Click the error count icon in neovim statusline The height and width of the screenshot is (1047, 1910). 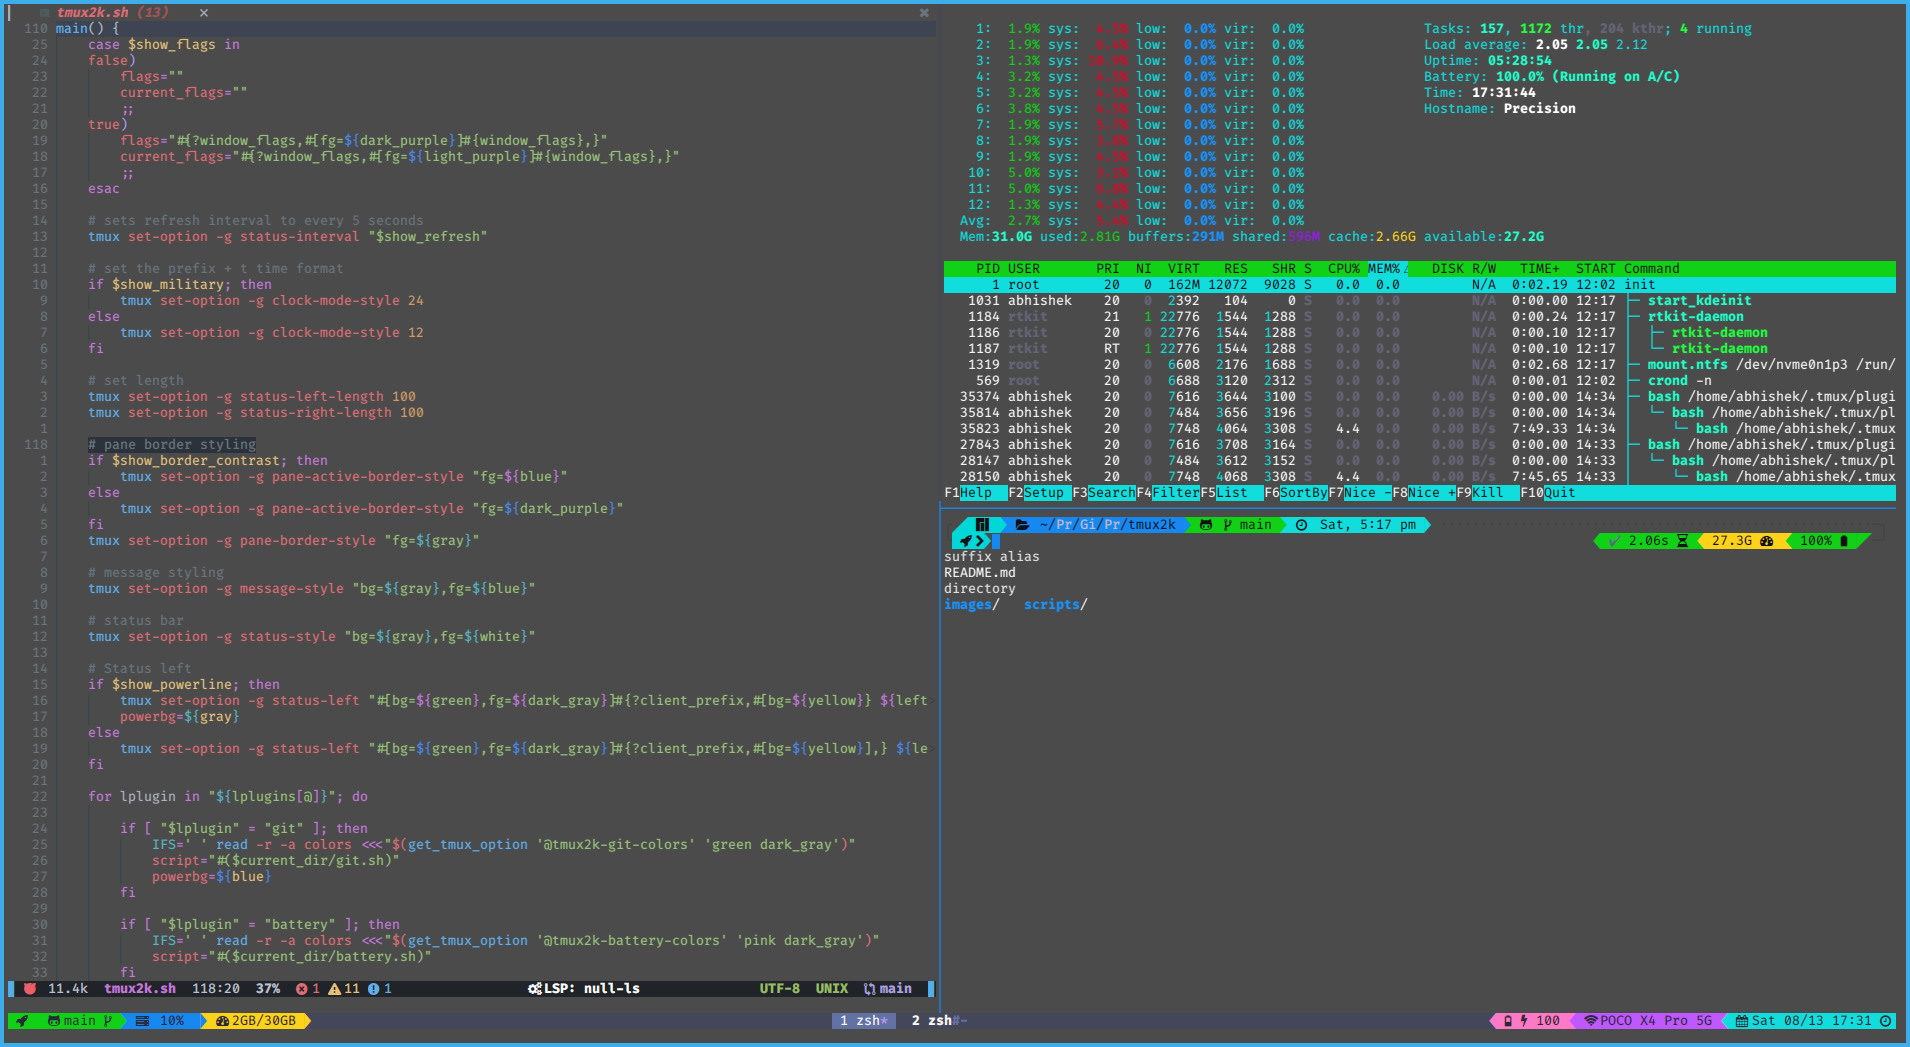(x=302, y=988)
